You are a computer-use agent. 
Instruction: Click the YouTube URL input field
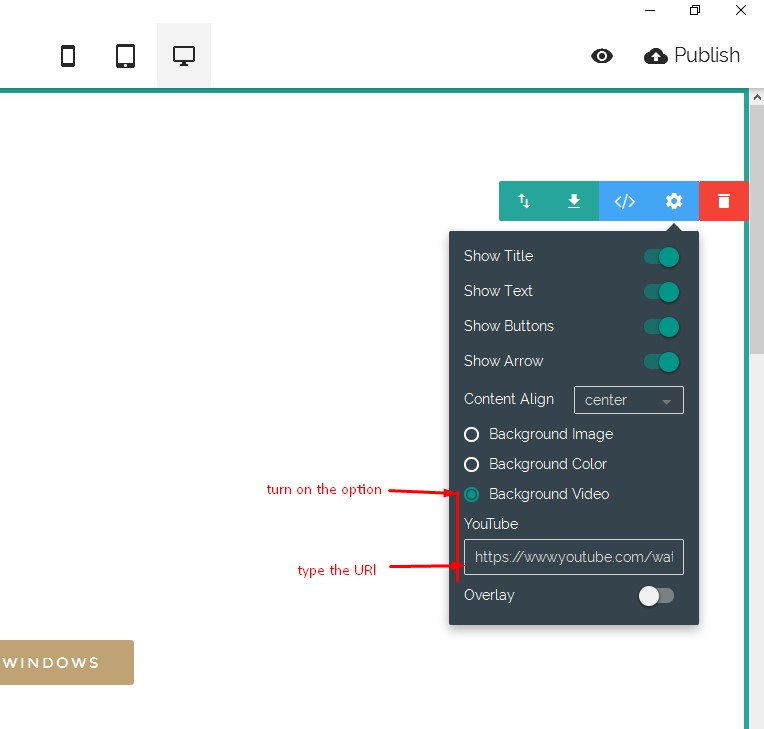click(574, 557)
